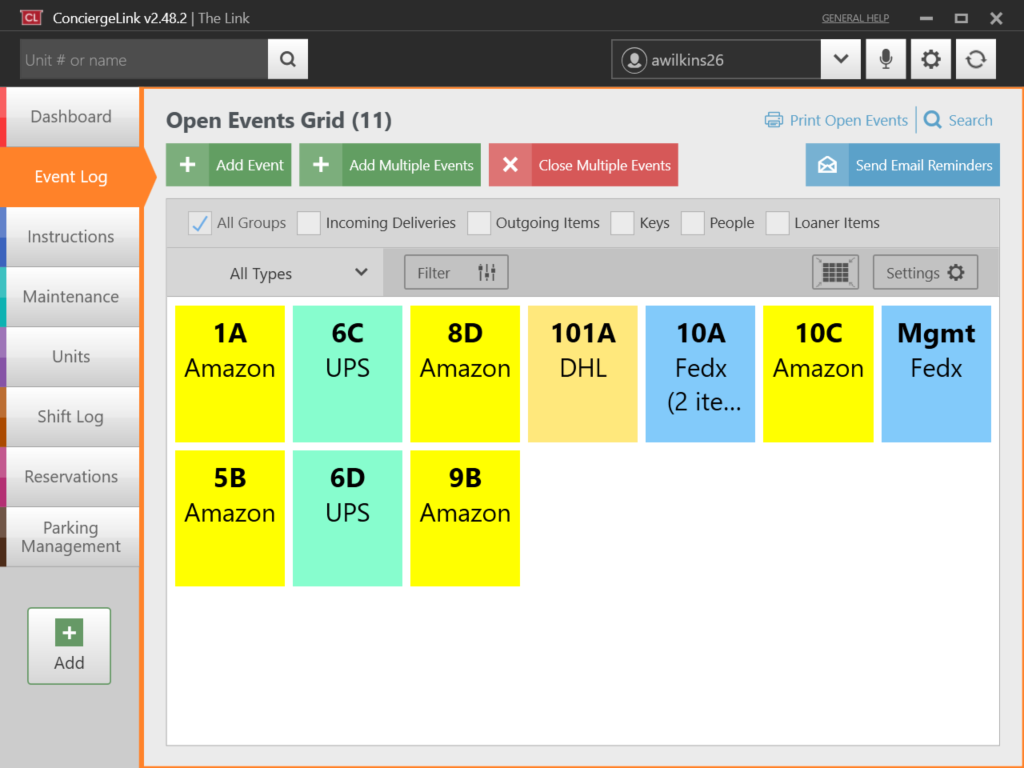Click the search magnifier button in the top bar

click(287, 59)
